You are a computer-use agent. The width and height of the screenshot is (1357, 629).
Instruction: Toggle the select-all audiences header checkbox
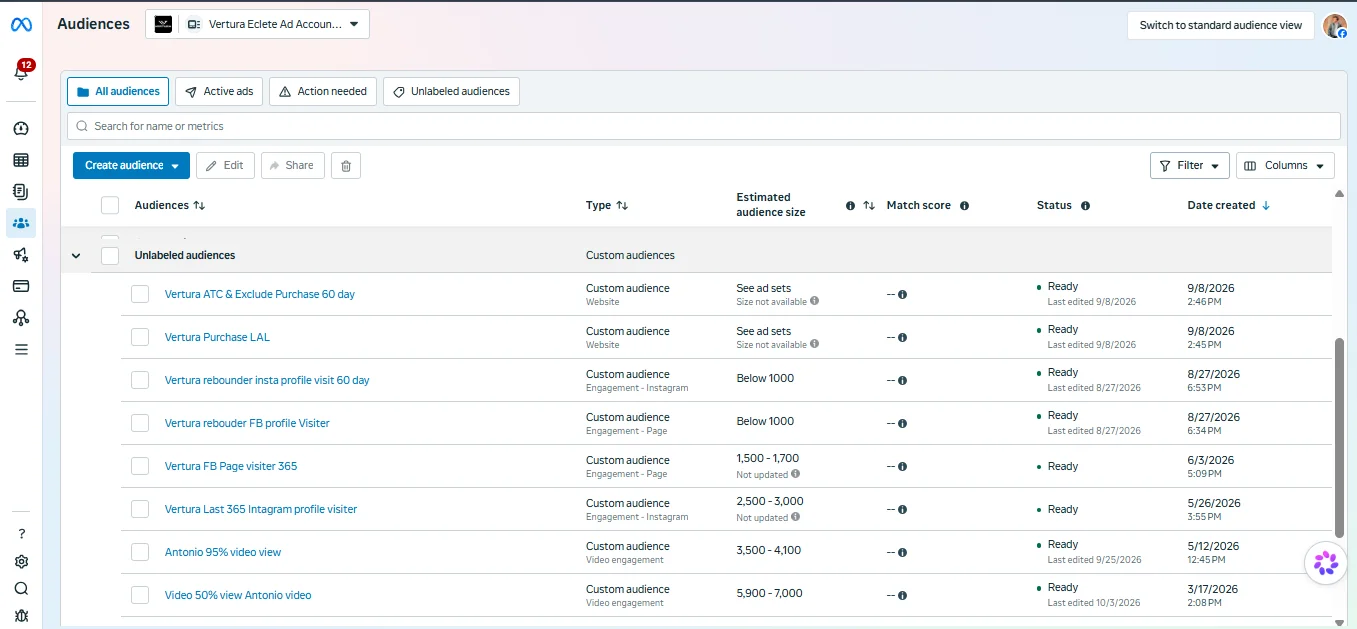[x=110, y=205]
